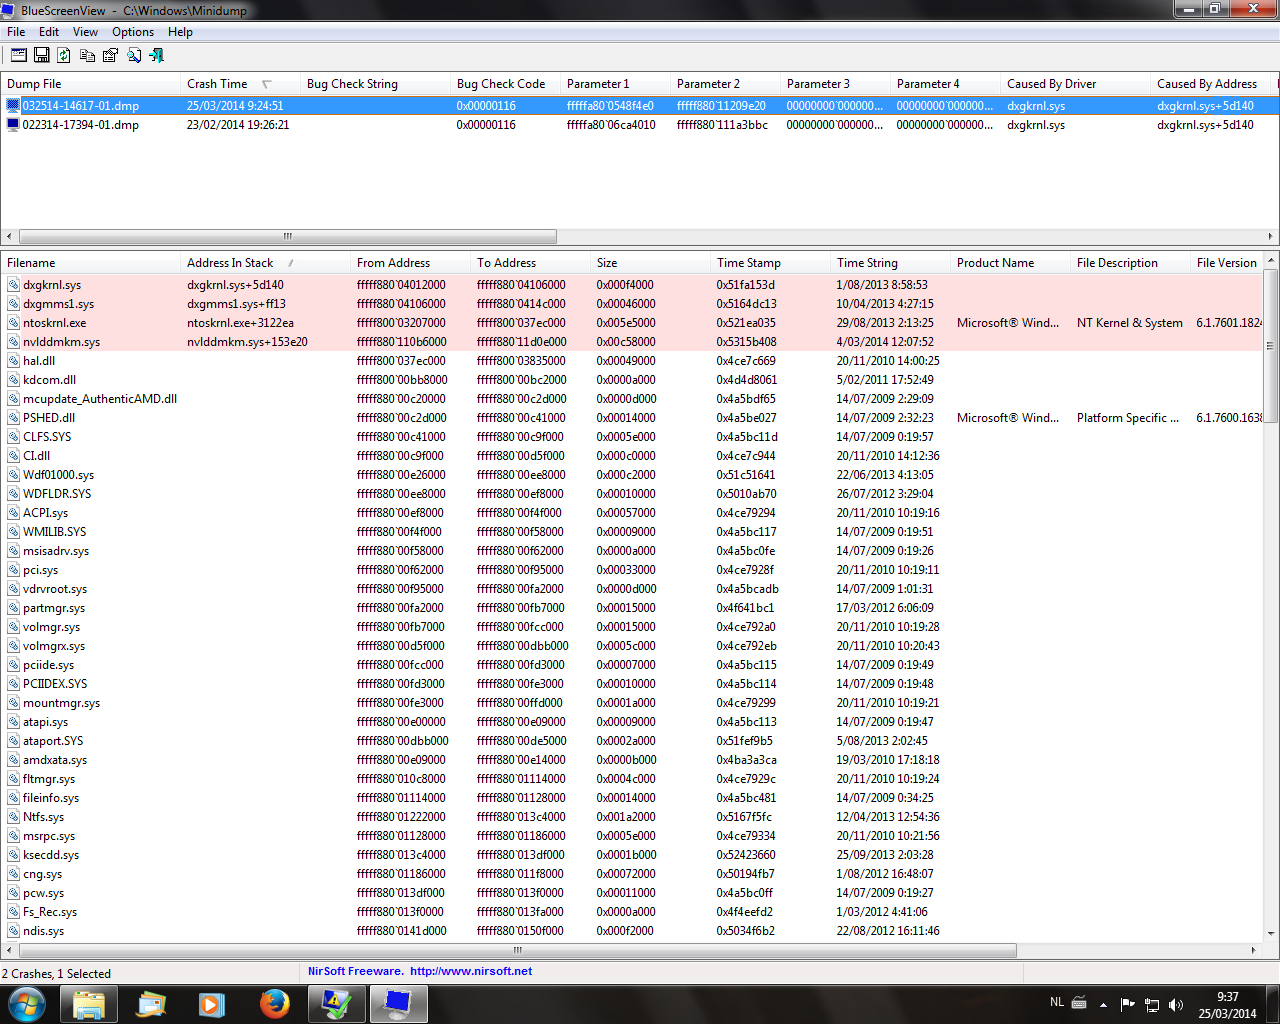Open Properties via toolbar icon
This screenshot has height=1024, width=1280.
110,55
